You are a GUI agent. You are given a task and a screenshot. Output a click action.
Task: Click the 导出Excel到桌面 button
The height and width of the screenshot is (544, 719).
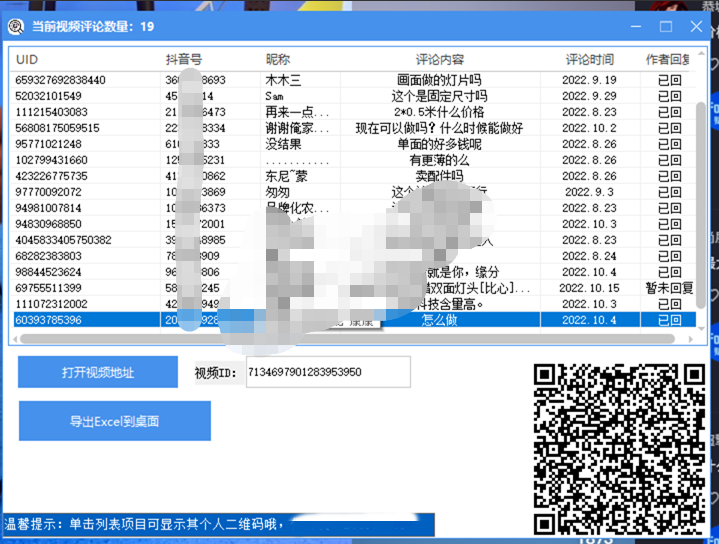pyautogui.click(x=114, y=422)
